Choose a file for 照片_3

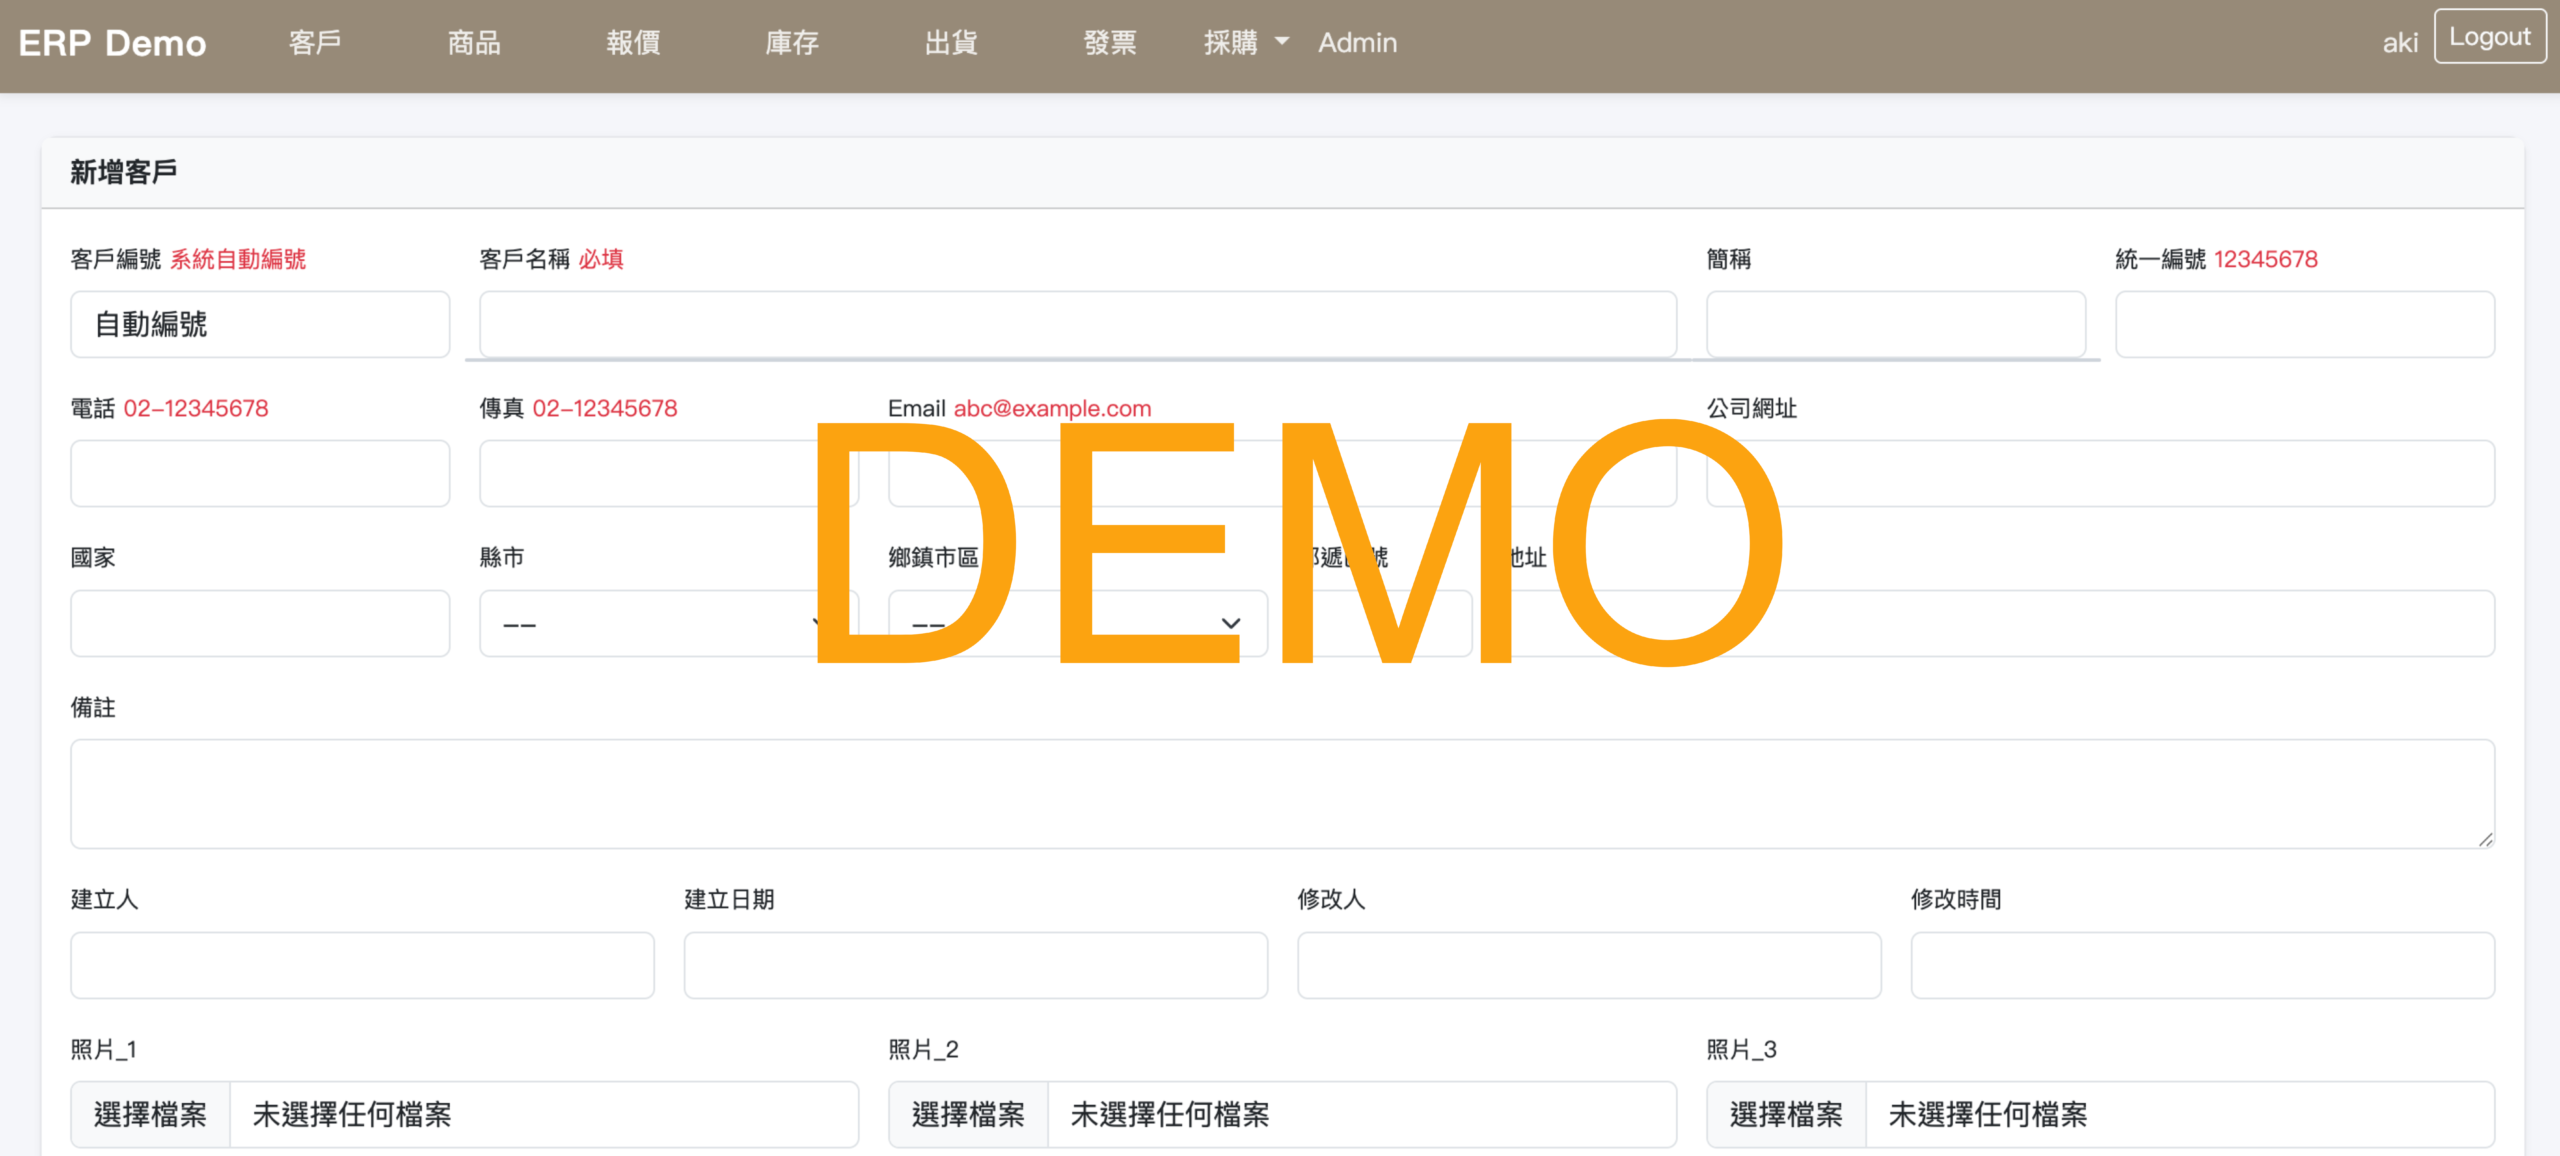coord(1786,1114)
